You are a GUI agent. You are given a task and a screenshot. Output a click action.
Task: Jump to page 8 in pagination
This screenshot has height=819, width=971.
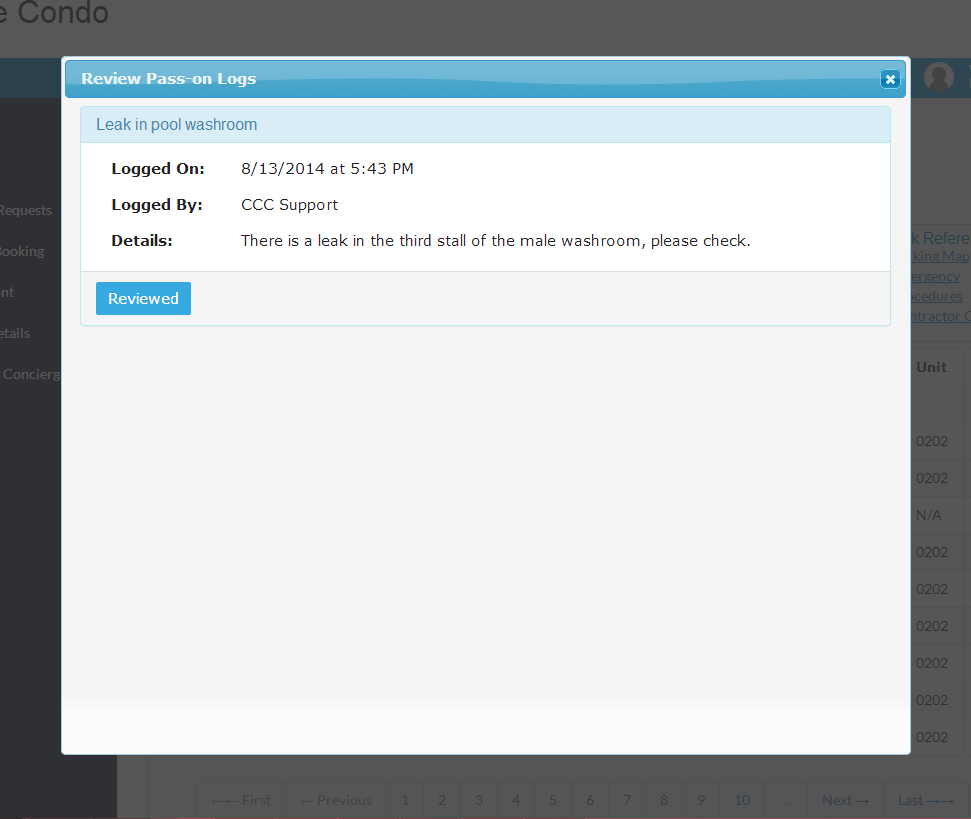664,800
